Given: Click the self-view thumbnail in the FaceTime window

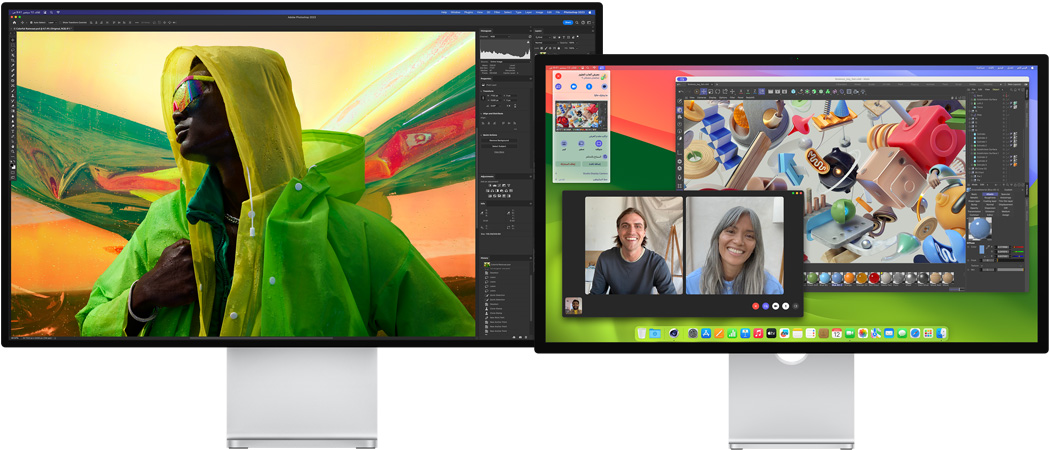Looking at the screenshot, I should tap(574, 305).
